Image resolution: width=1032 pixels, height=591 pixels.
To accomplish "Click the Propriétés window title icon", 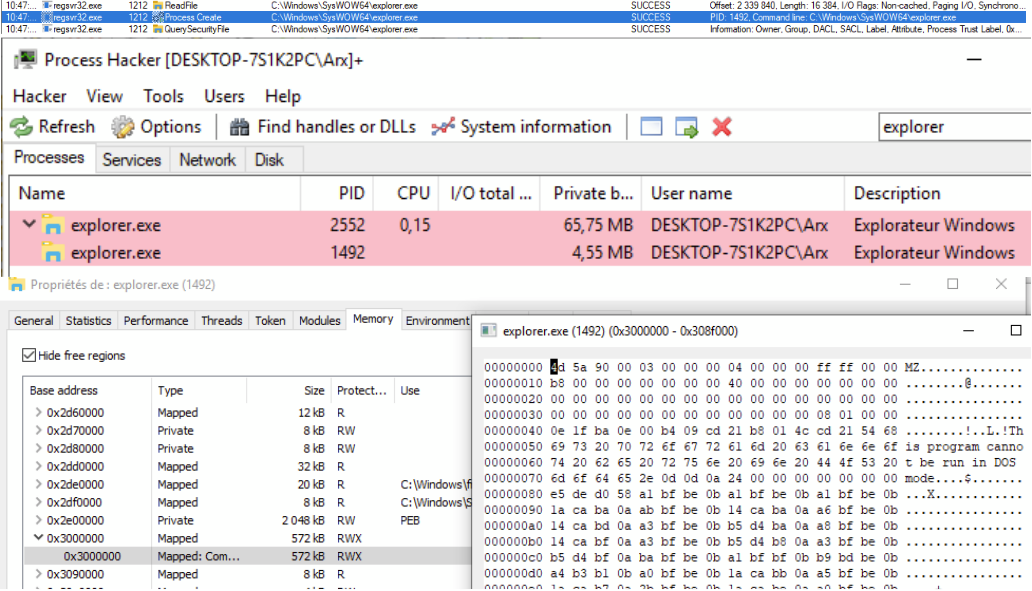I will (x=17, y=285).
